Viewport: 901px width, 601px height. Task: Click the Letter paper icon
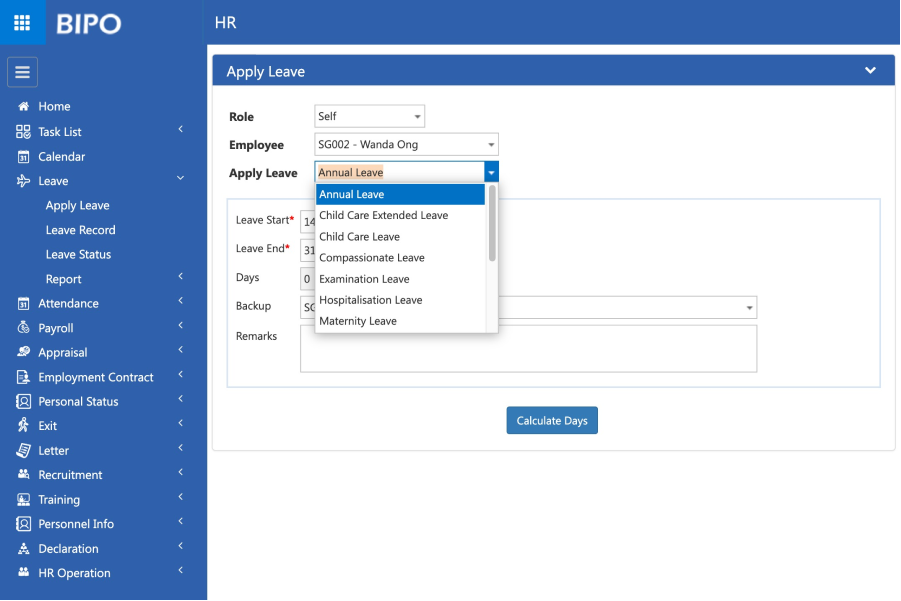coord(23,450)
